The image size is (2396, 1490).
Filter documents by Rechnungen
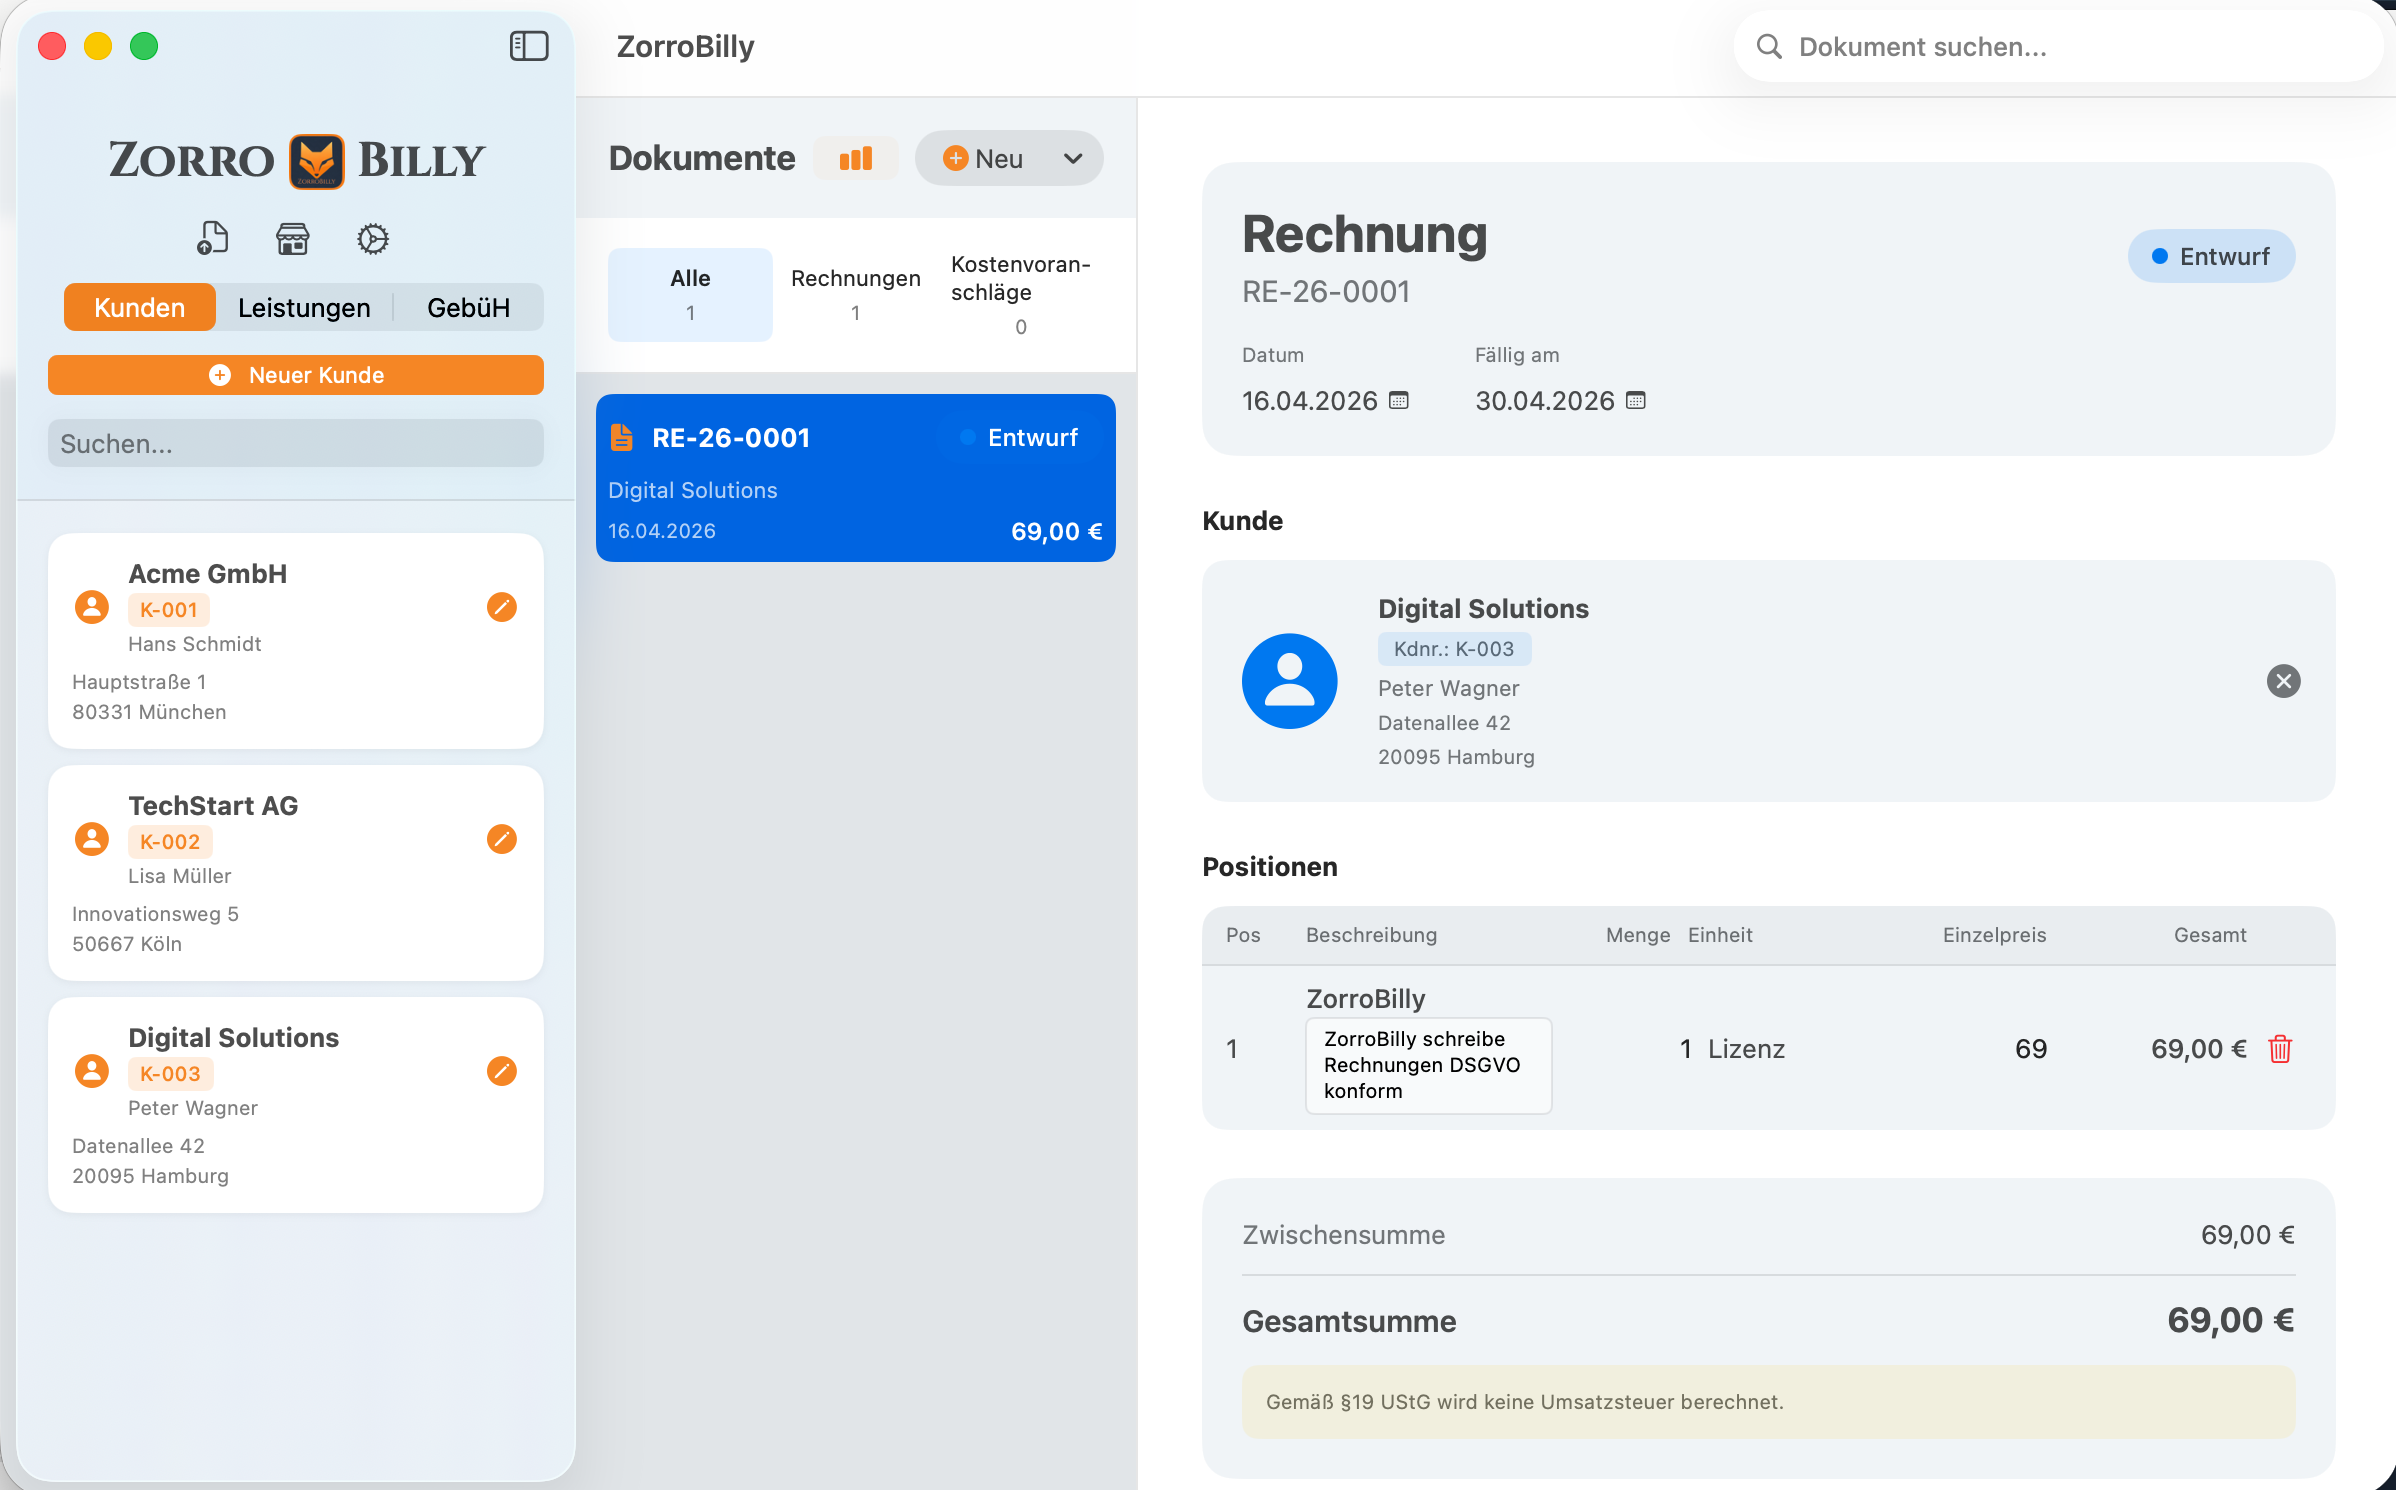click(x=856, y=295)
